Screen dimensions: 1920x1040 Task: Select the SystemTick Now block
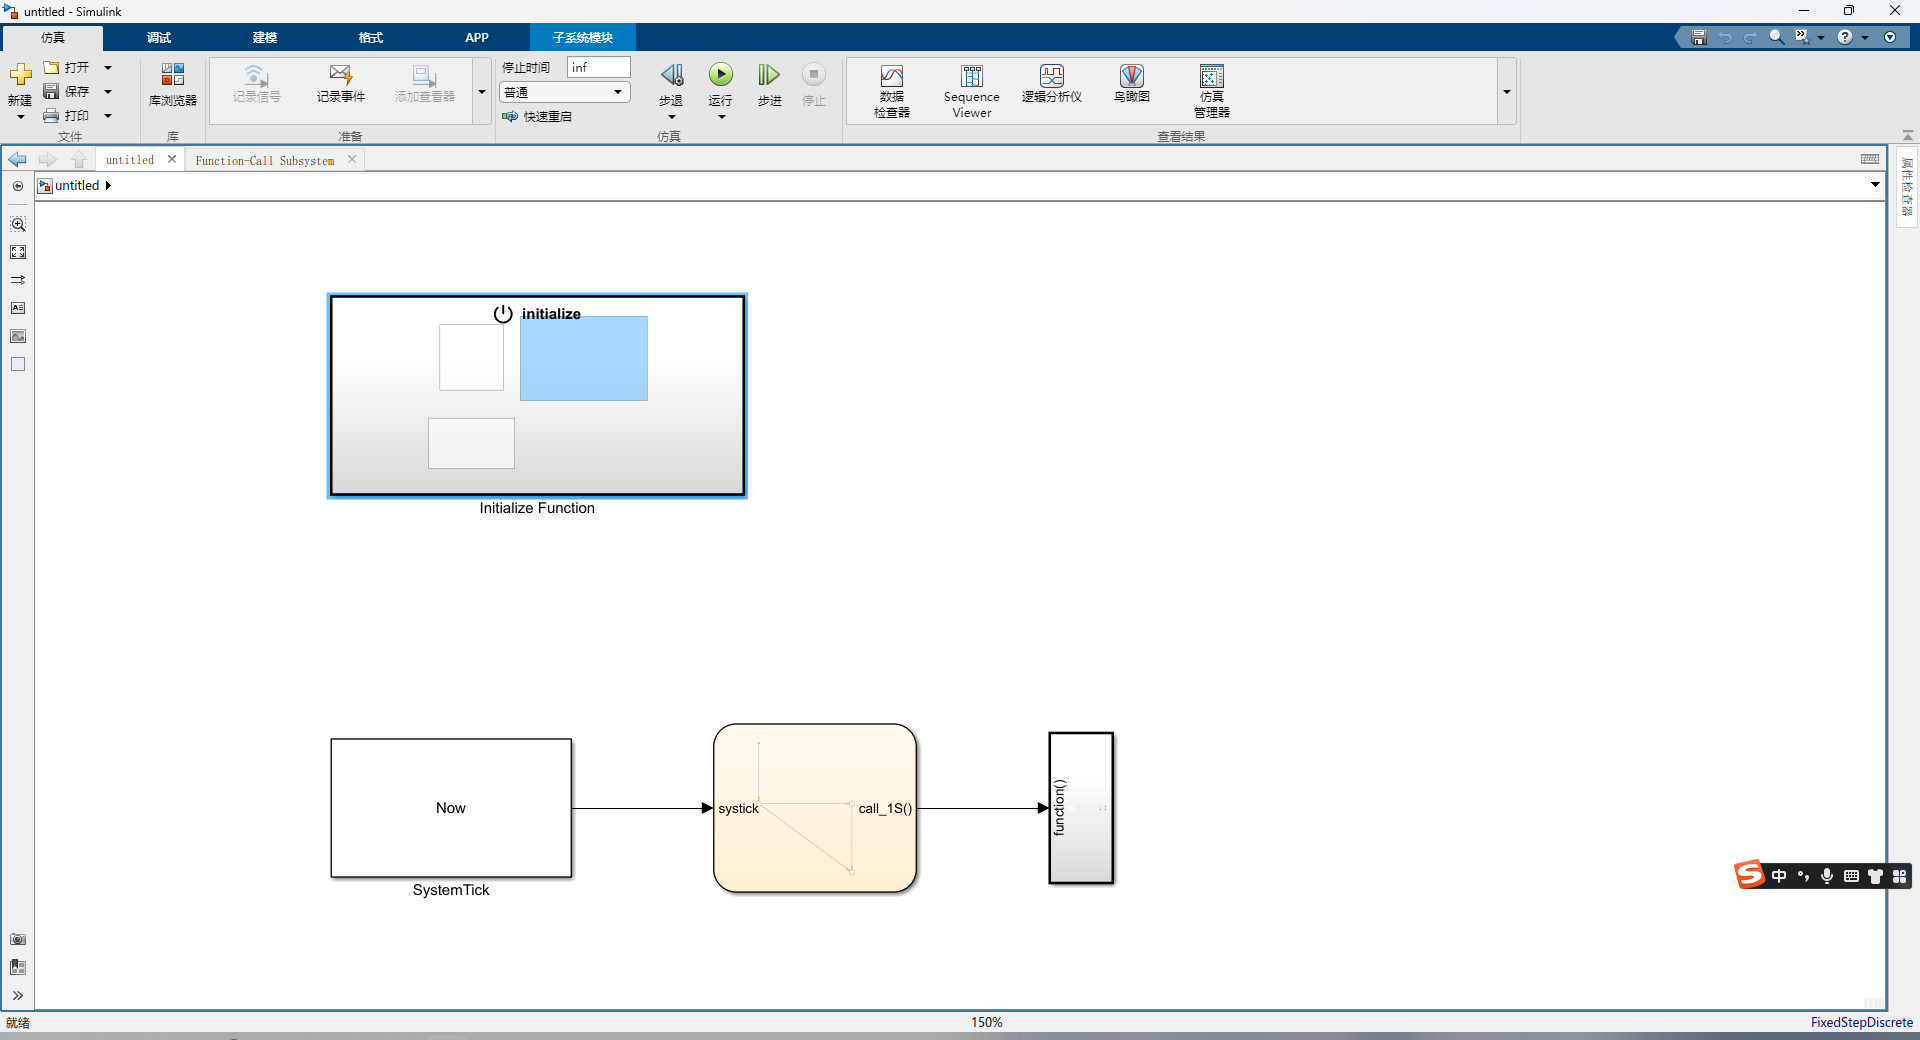pyautogui.click(x=451, y=808)
